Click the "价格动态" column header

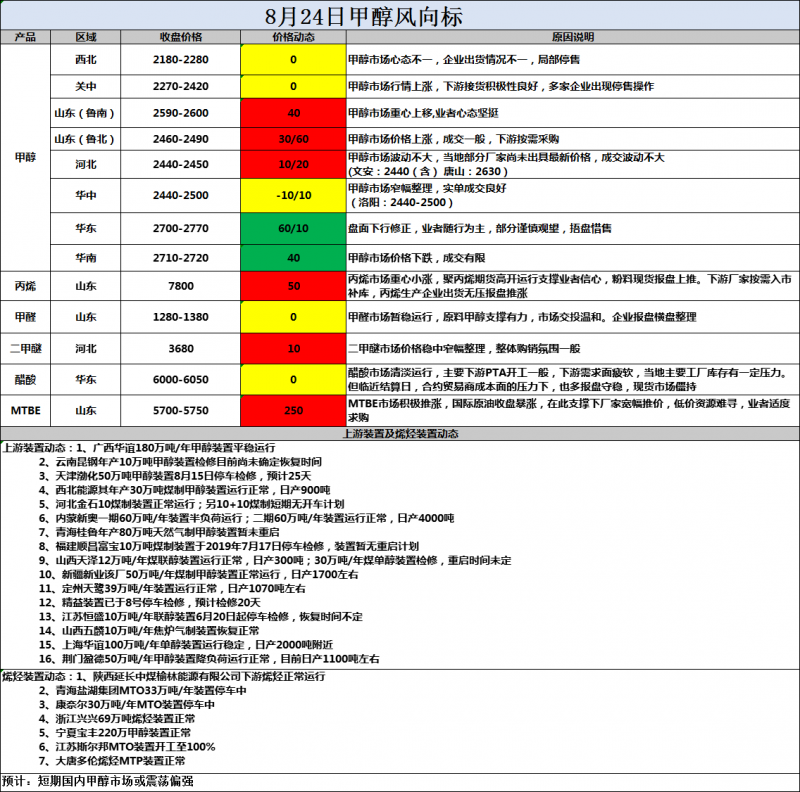click(x=293, y=37)
